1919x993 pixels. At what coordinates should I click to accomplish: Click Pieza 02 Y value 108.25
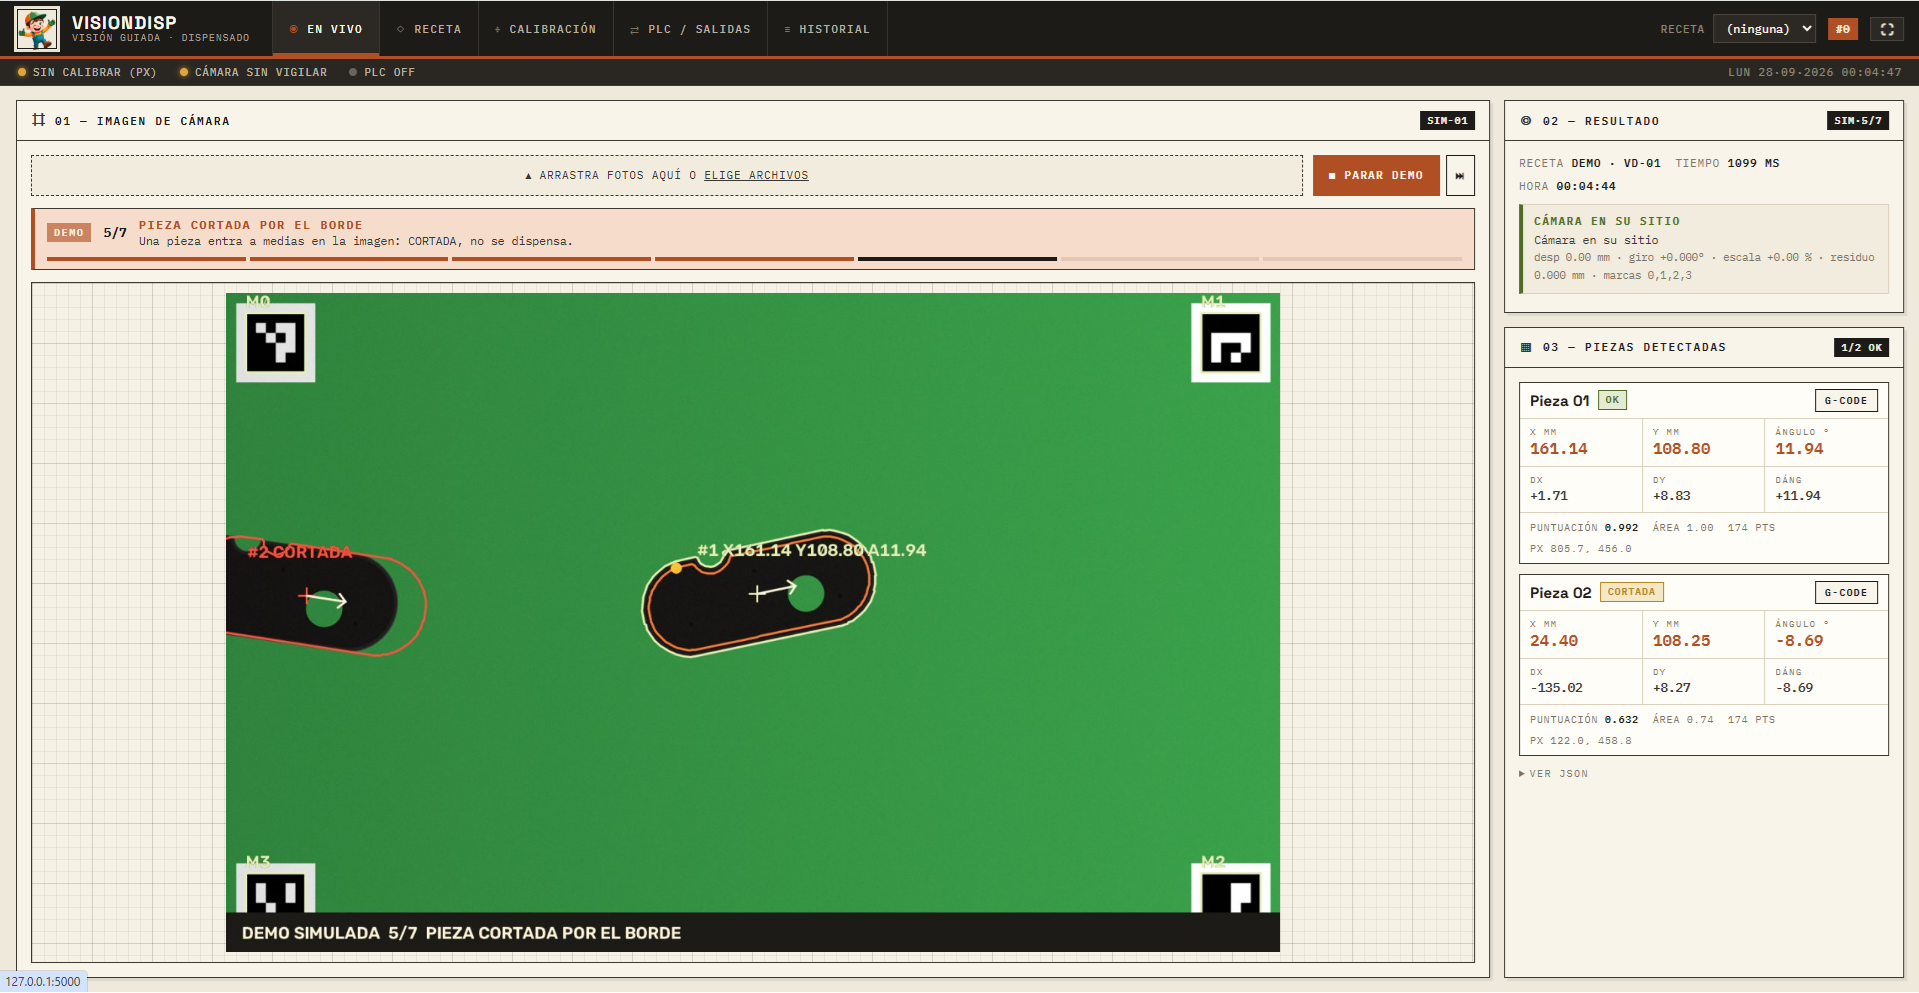1681,641
